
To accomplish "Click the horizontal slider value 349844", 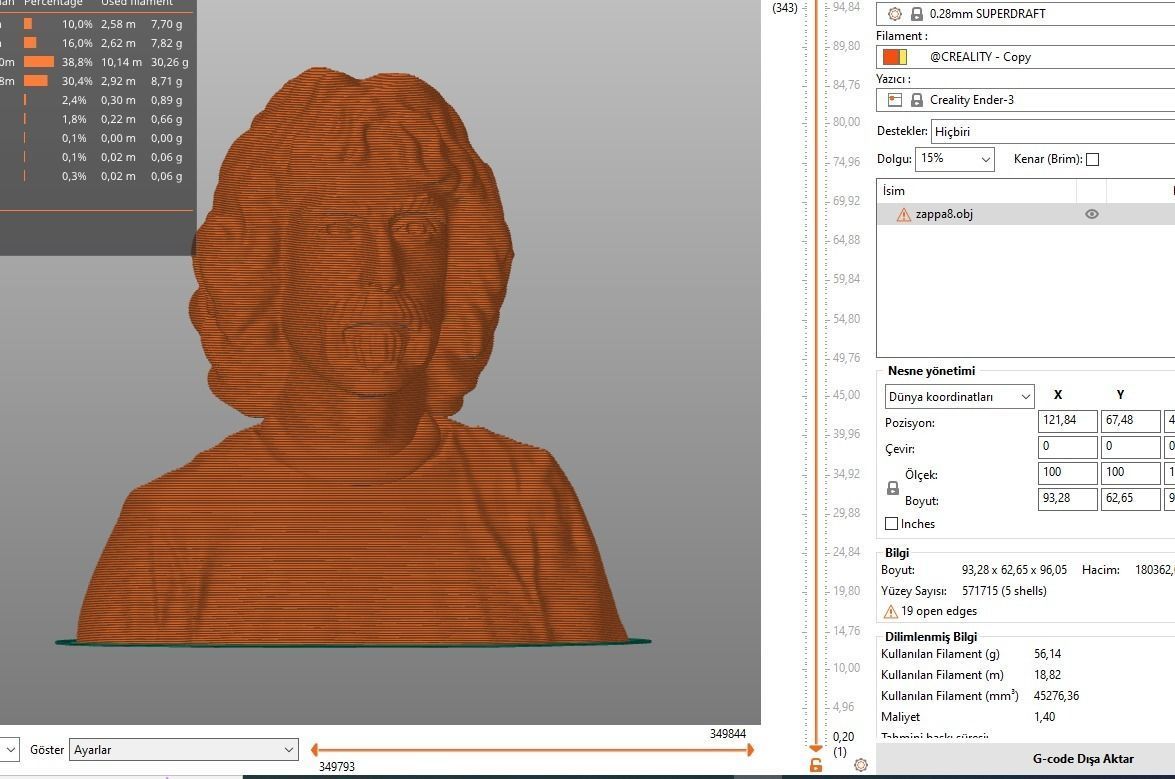I will click(x=728, y=734).
